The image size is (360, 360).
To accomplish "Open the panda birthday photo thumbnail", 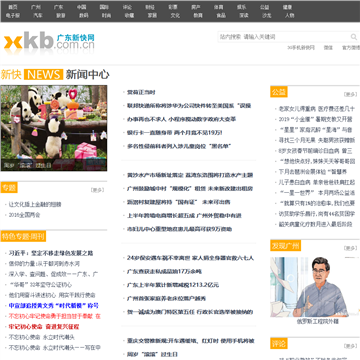I will click(x=54, y=128).
